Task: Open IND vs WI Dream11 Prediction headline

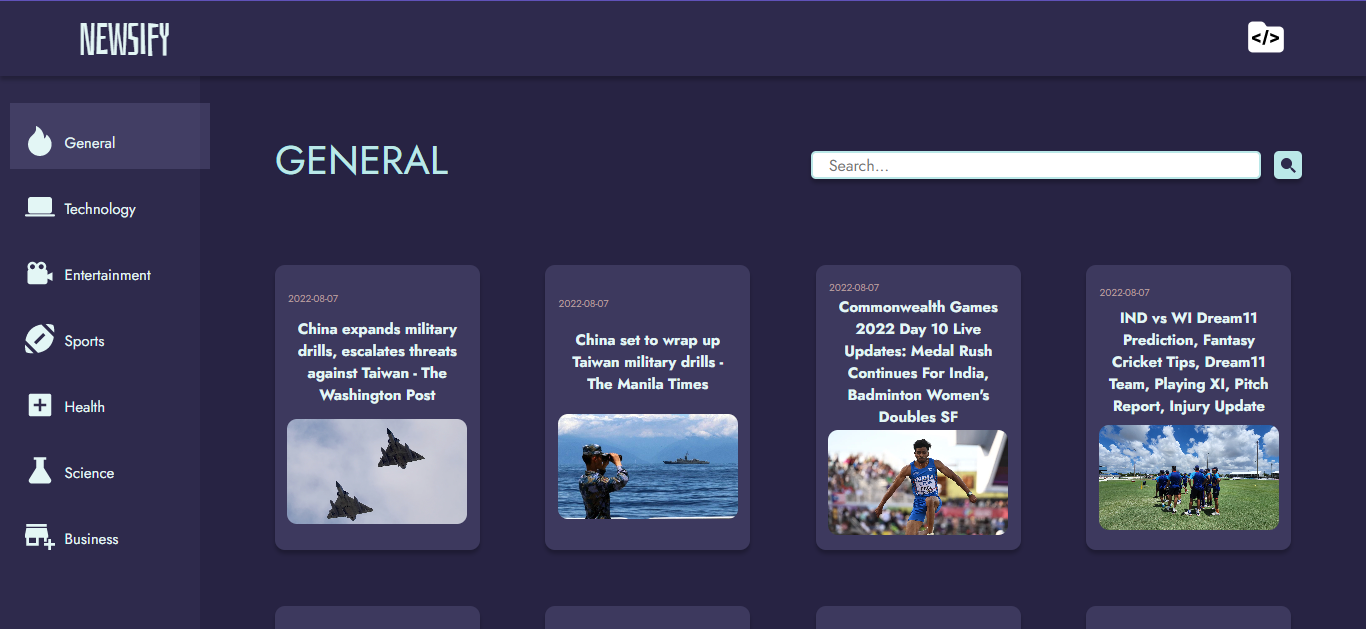Action: point(1189,362)
